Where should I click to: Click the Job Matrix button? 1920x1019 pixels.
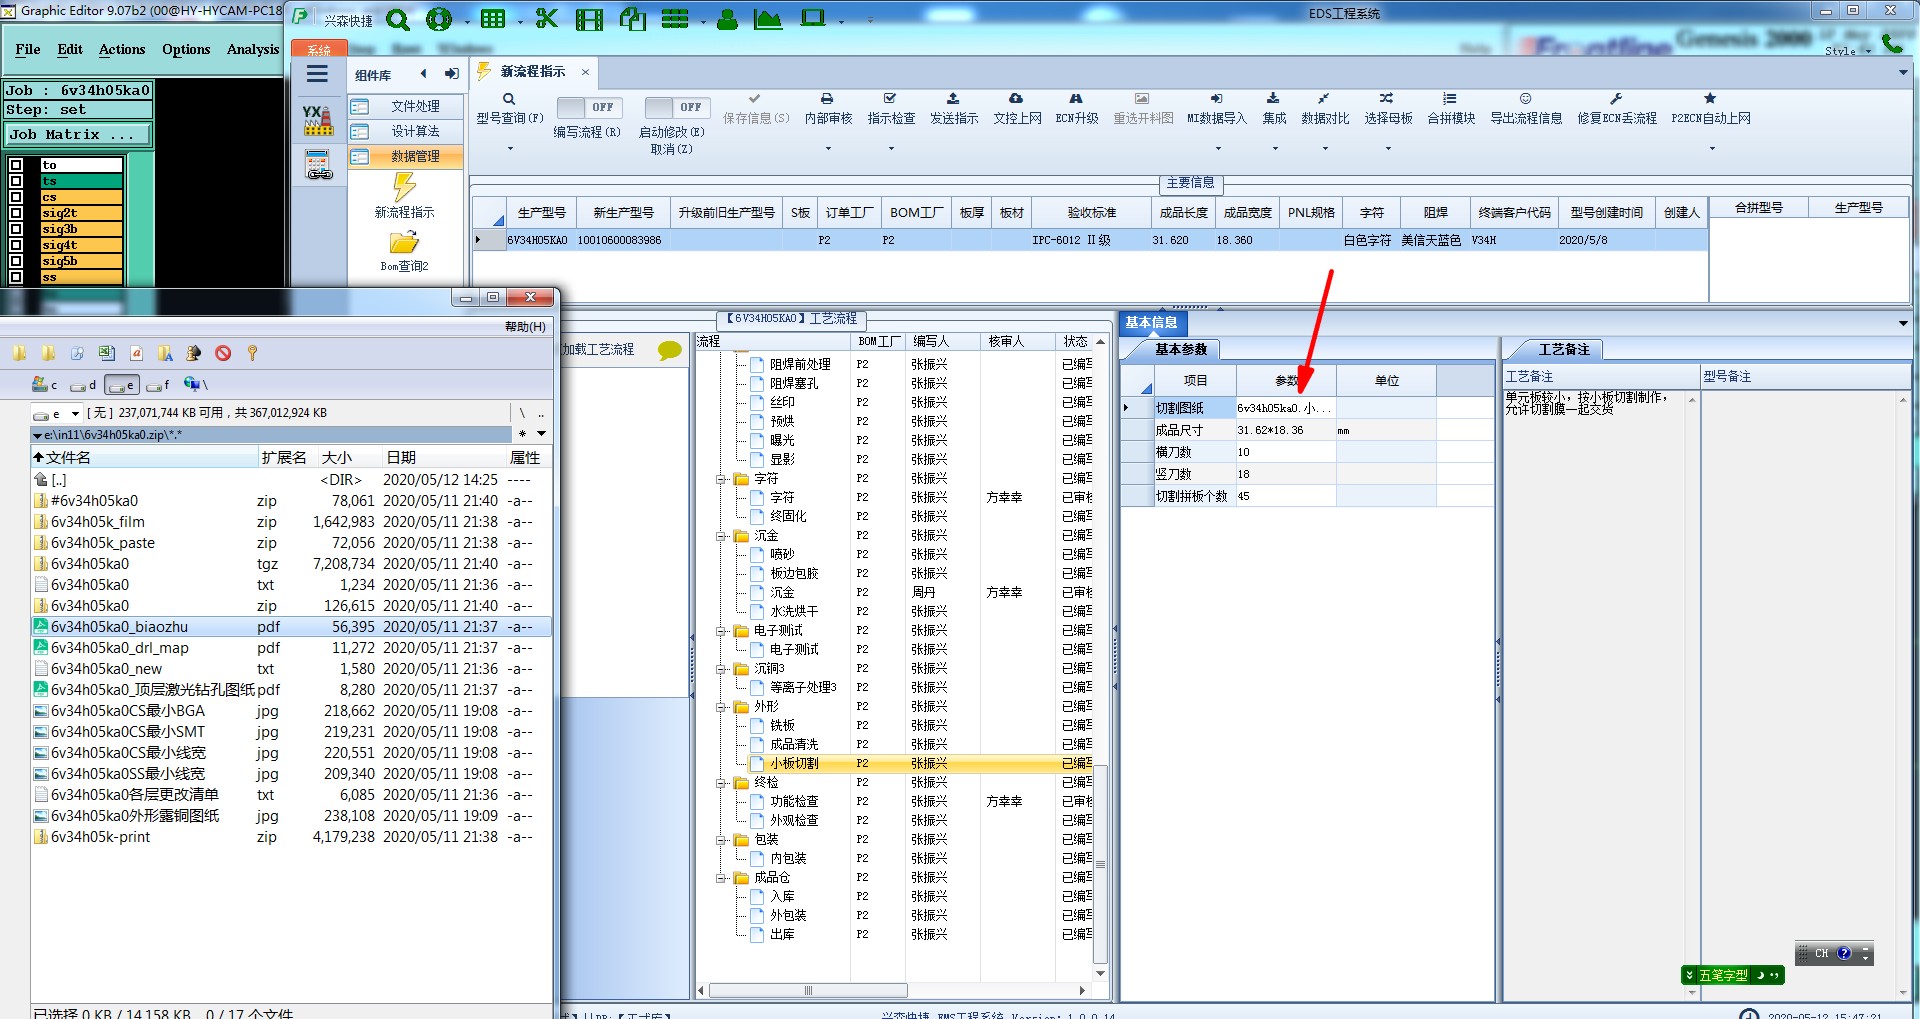tap(79, 134)
